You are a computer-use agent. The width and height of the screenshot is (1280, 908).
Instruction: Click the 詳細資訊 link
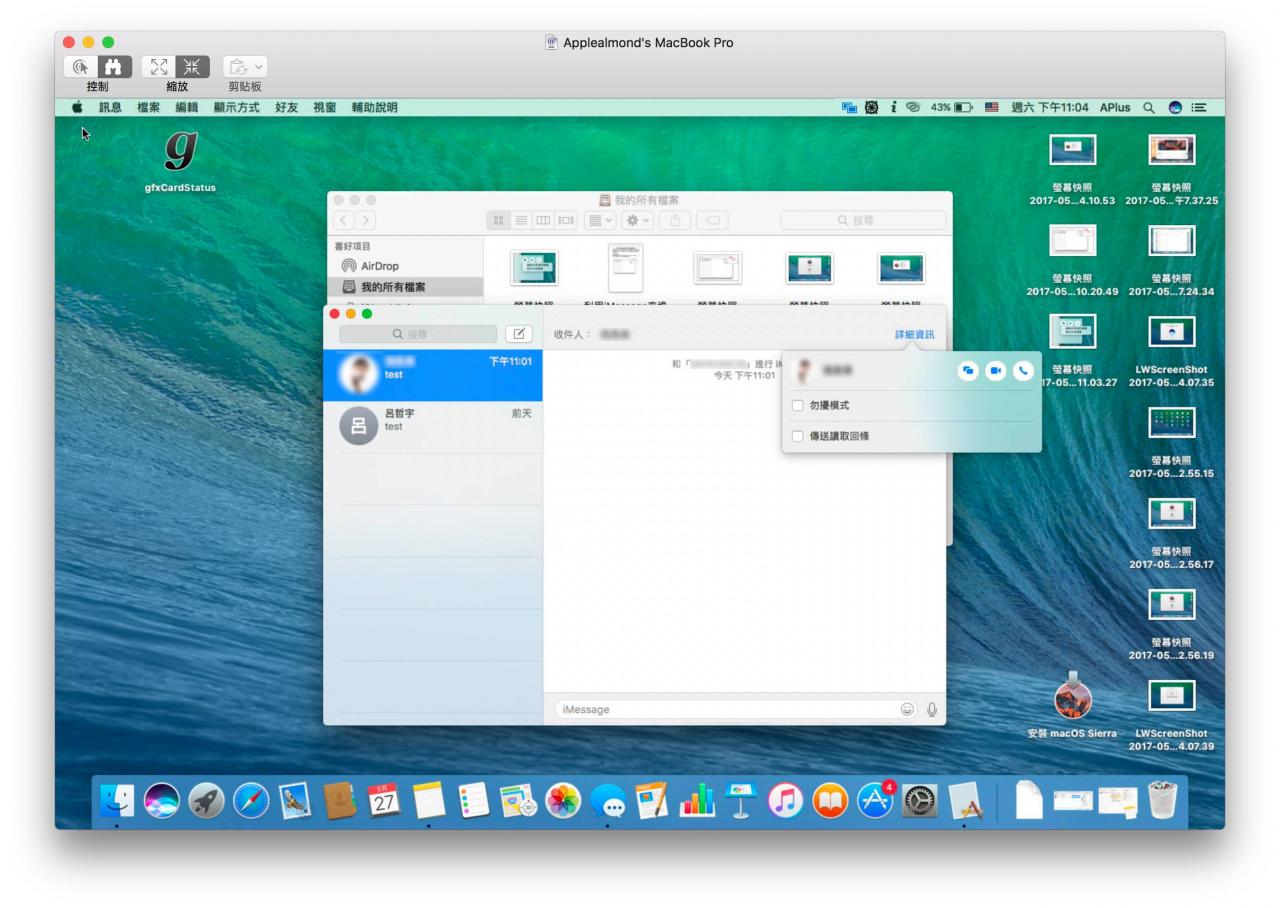coord(914,334)
